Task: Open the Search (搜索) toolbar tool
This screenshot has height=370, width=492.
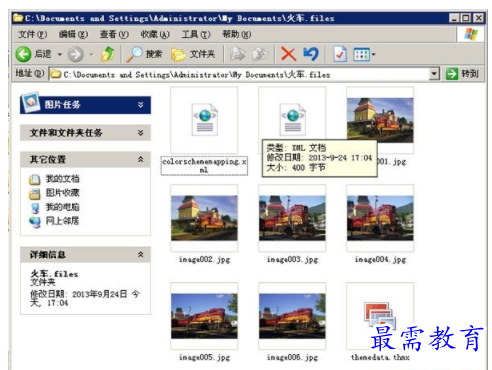Action: point(144,54)
